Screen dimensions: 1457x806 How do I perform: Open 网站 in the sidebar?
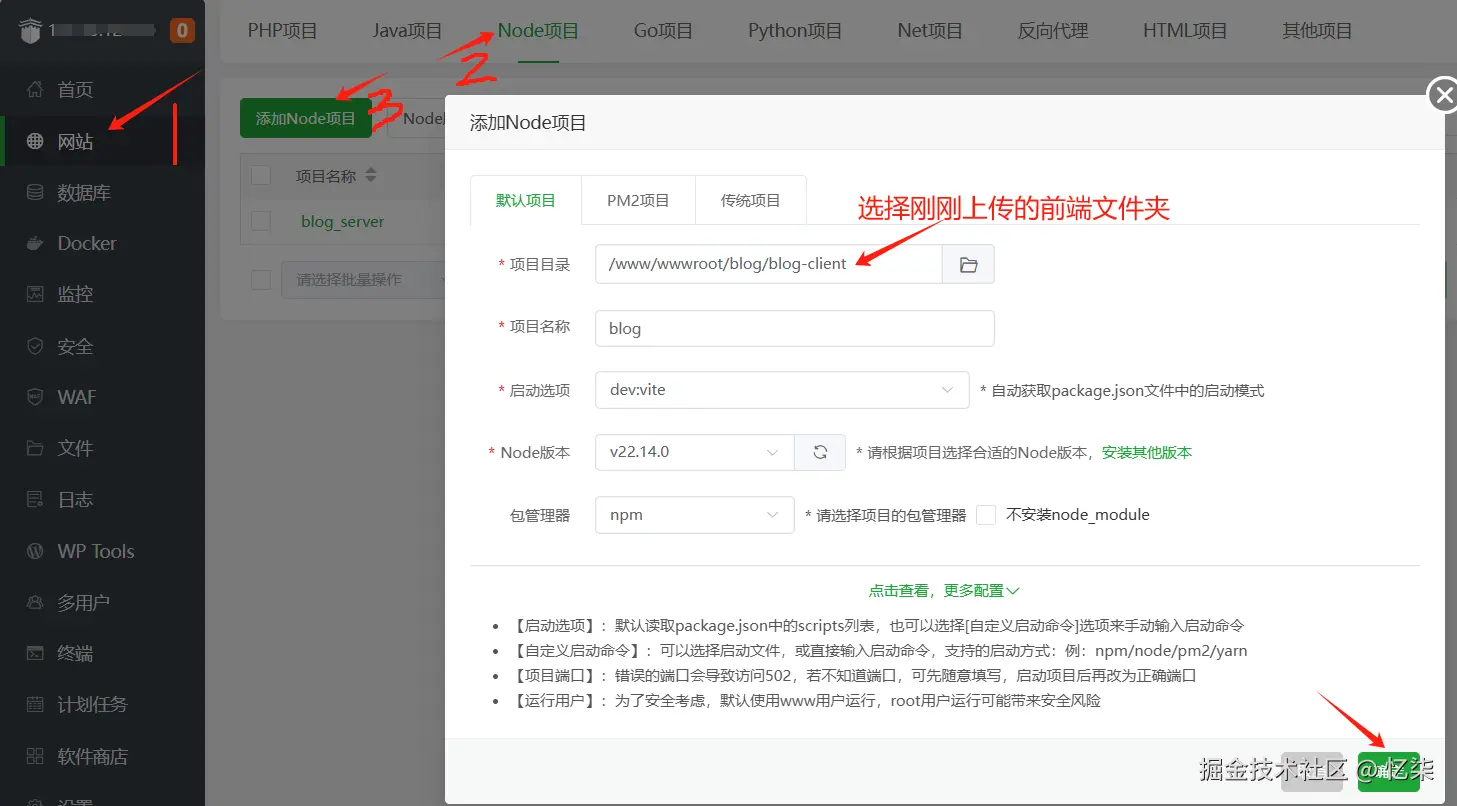[x=102, y=141]
